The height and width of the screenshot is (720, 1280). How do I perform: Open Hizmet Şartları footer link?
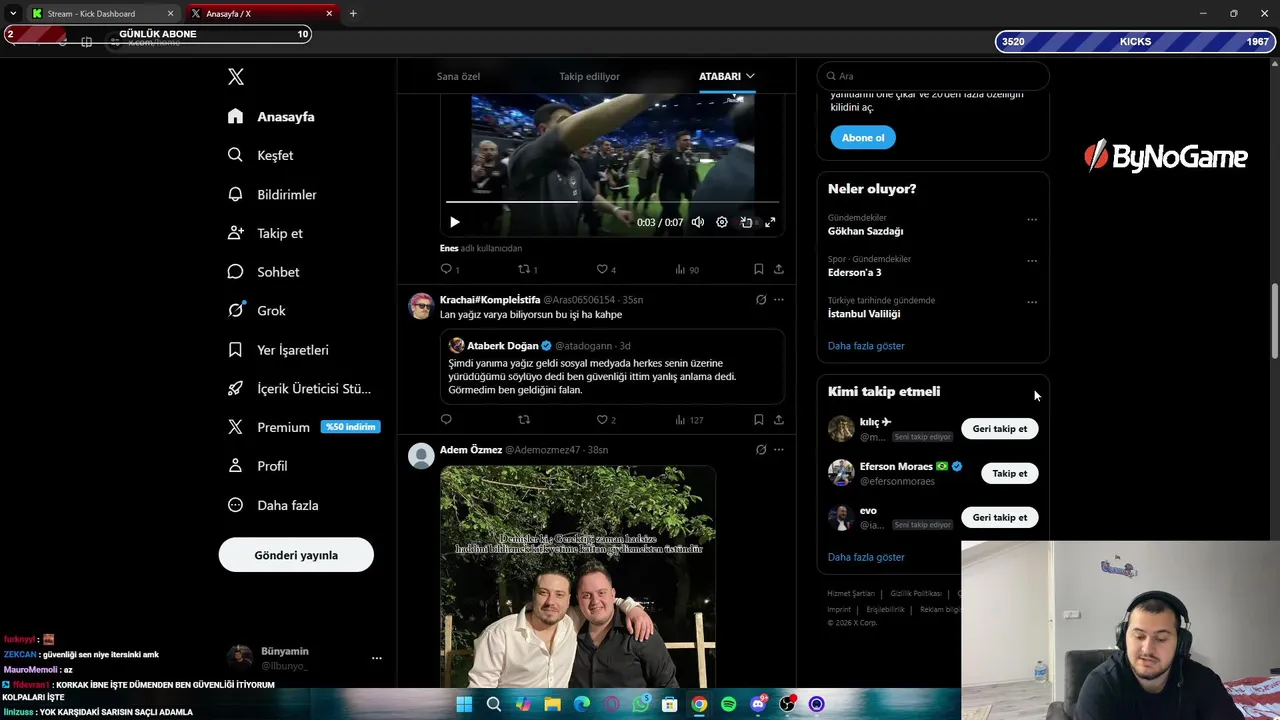[851, 594]
